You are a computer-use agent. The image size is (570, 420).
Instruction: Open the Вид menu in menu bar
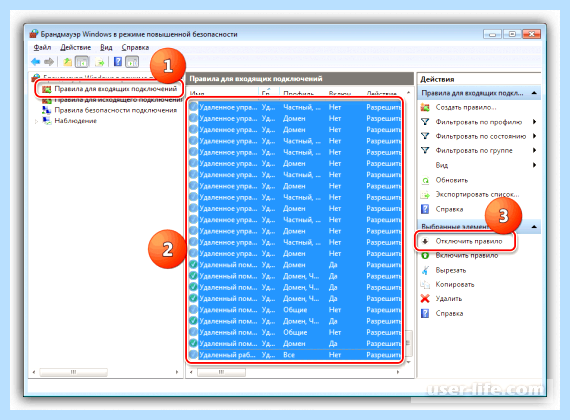(106, 48)
